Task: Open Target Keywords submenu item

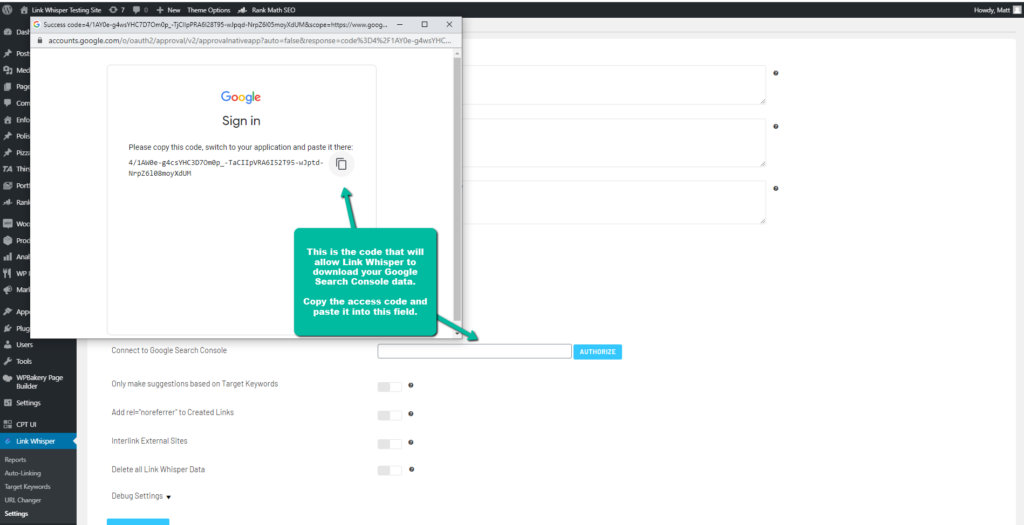Action: coord(27,487)
